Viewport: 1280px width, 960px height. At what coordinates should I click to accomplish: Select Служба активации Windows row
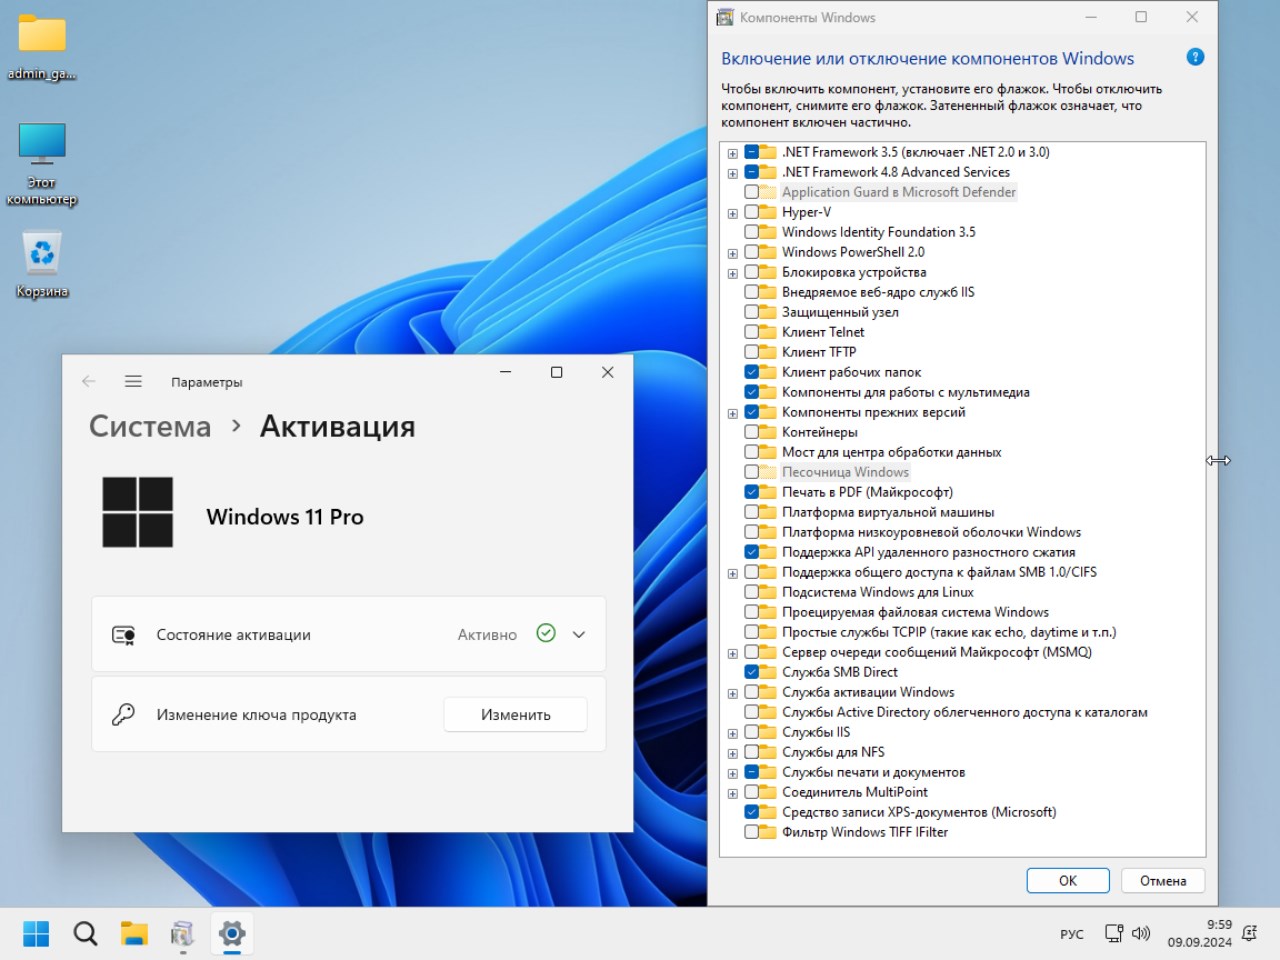click(x=868, y=692)
